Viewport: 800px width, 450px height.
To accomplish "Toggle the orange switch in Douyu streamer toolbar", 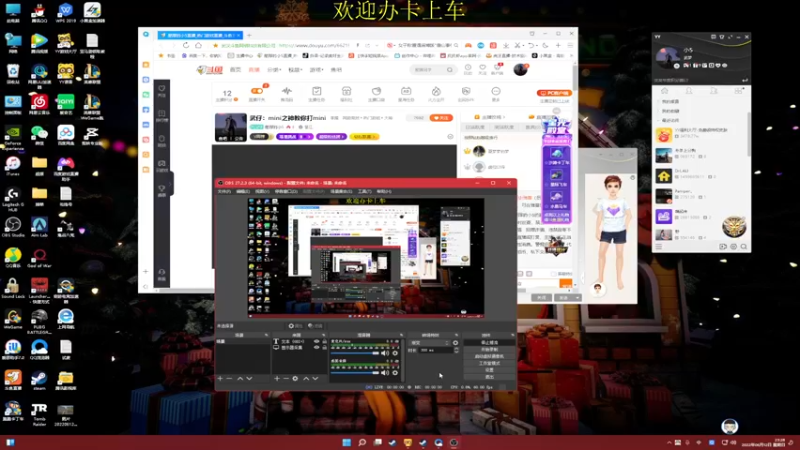I will [257, 91].
